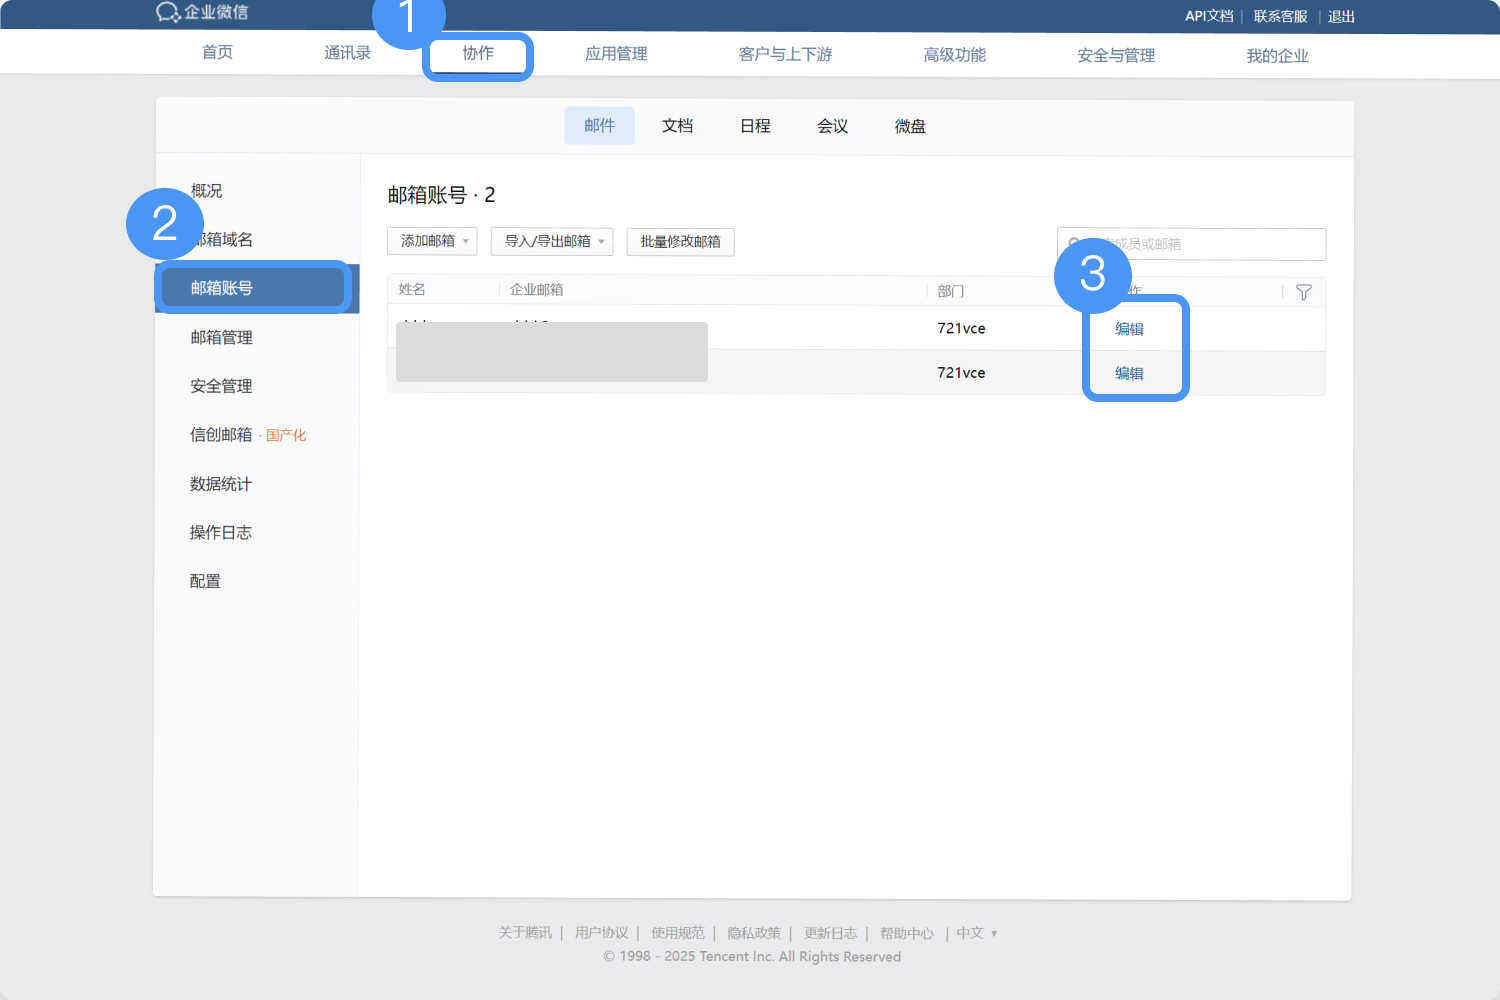Open 概况 in sidebar
1500x1000 pixels.
pos(207,190)
